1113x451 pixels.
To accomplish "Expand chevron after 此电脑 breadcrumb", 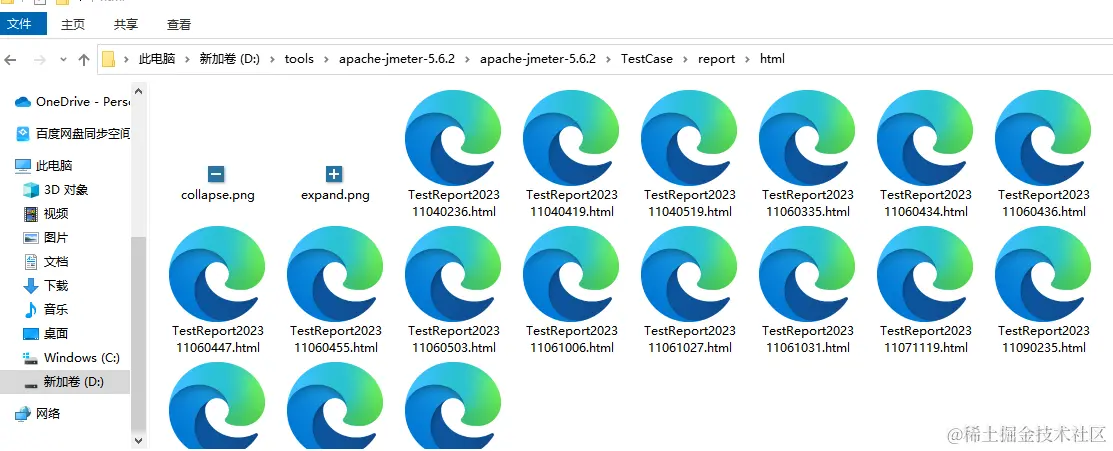I will click(x=188, y=59).
